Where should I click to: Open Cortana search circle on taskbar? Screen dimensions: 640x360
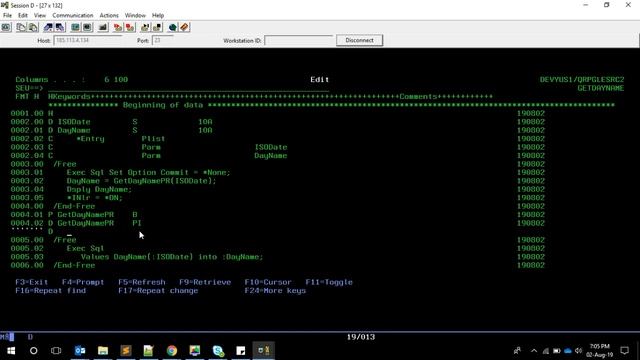33,351
